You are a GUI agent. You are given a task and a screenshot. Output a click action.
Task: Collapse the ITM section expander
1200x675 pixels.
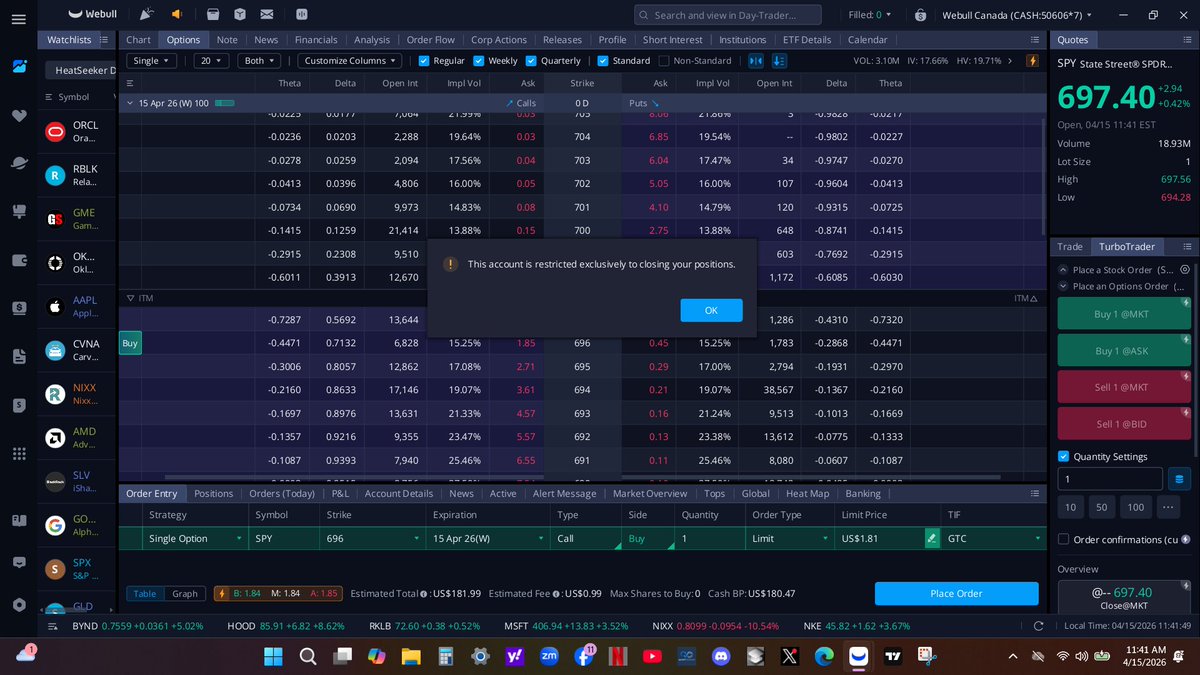[x=130, y=298]
